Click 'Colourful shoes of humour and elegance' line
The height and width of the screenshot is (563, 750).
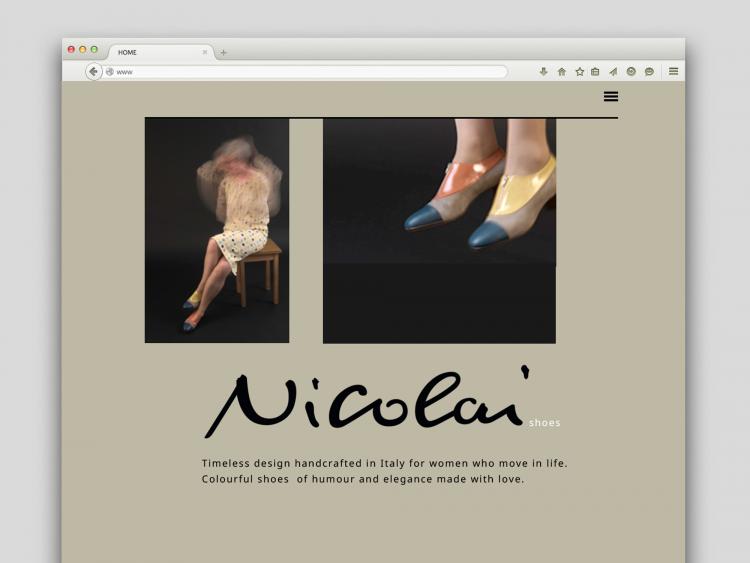pyautogui.click(x=363, y=479)
